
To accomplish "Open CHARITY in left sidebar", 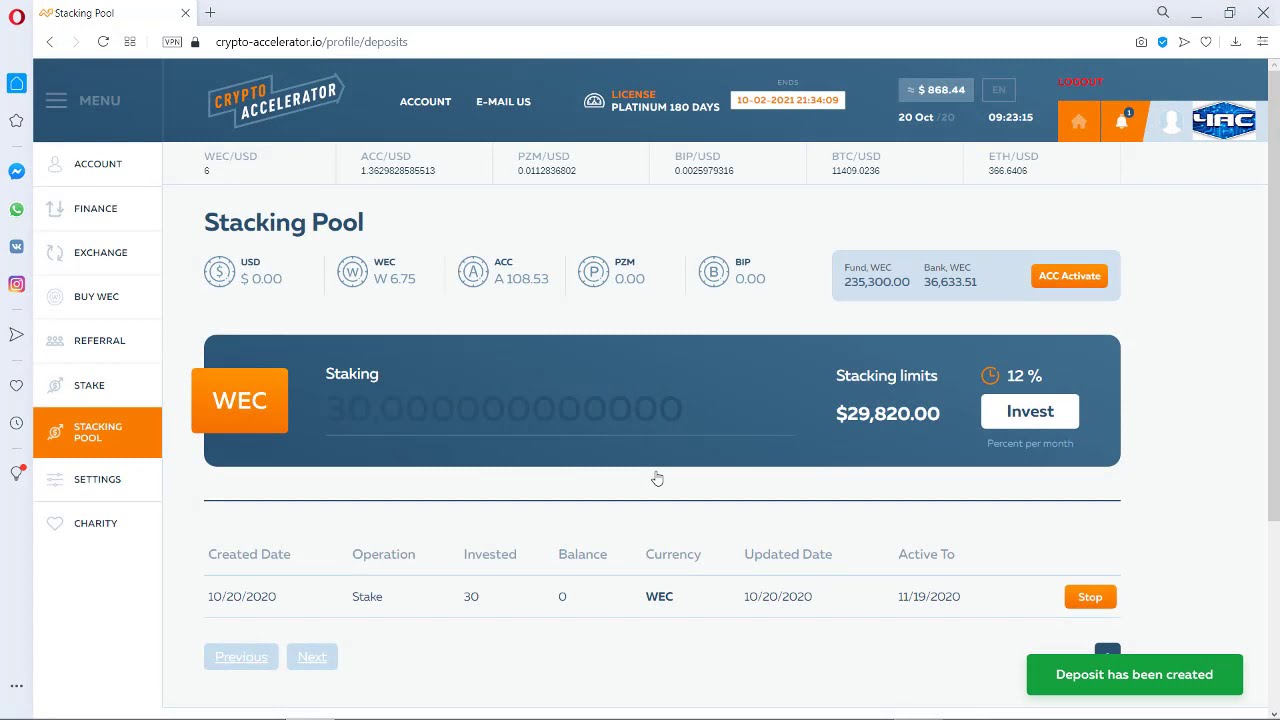I will 97,523.
